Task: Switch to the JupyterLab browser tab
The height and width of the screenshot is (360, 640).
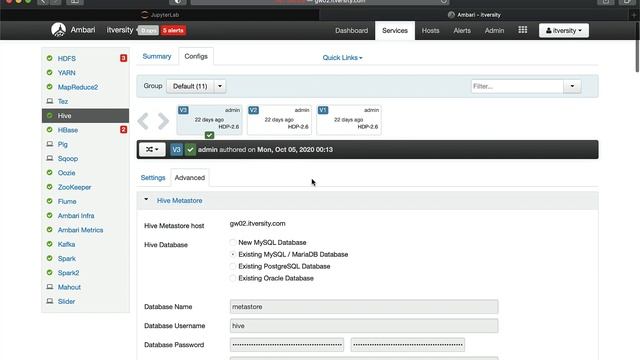Action: click(160, 15)
